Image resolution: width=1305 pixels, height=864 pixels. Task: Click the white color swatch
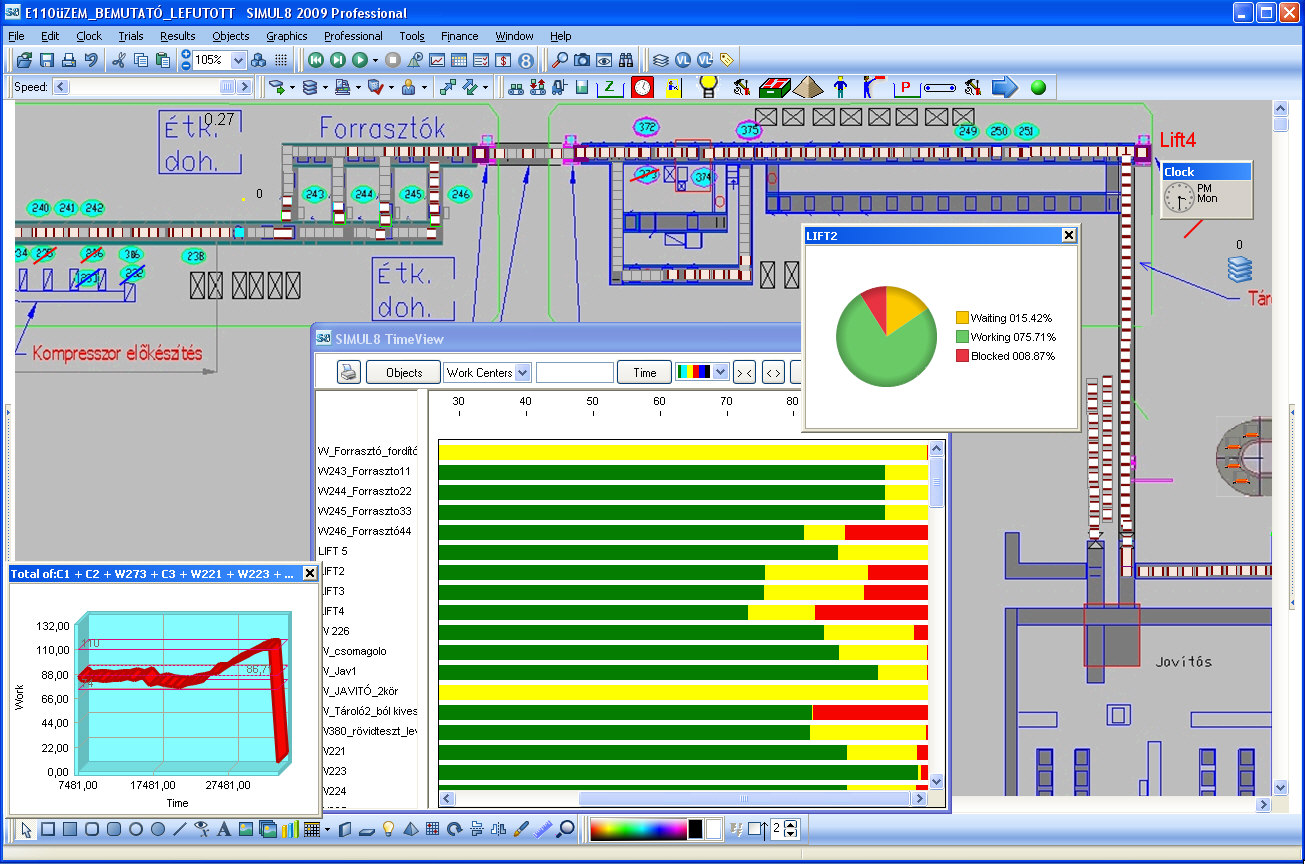click(713, 829)
